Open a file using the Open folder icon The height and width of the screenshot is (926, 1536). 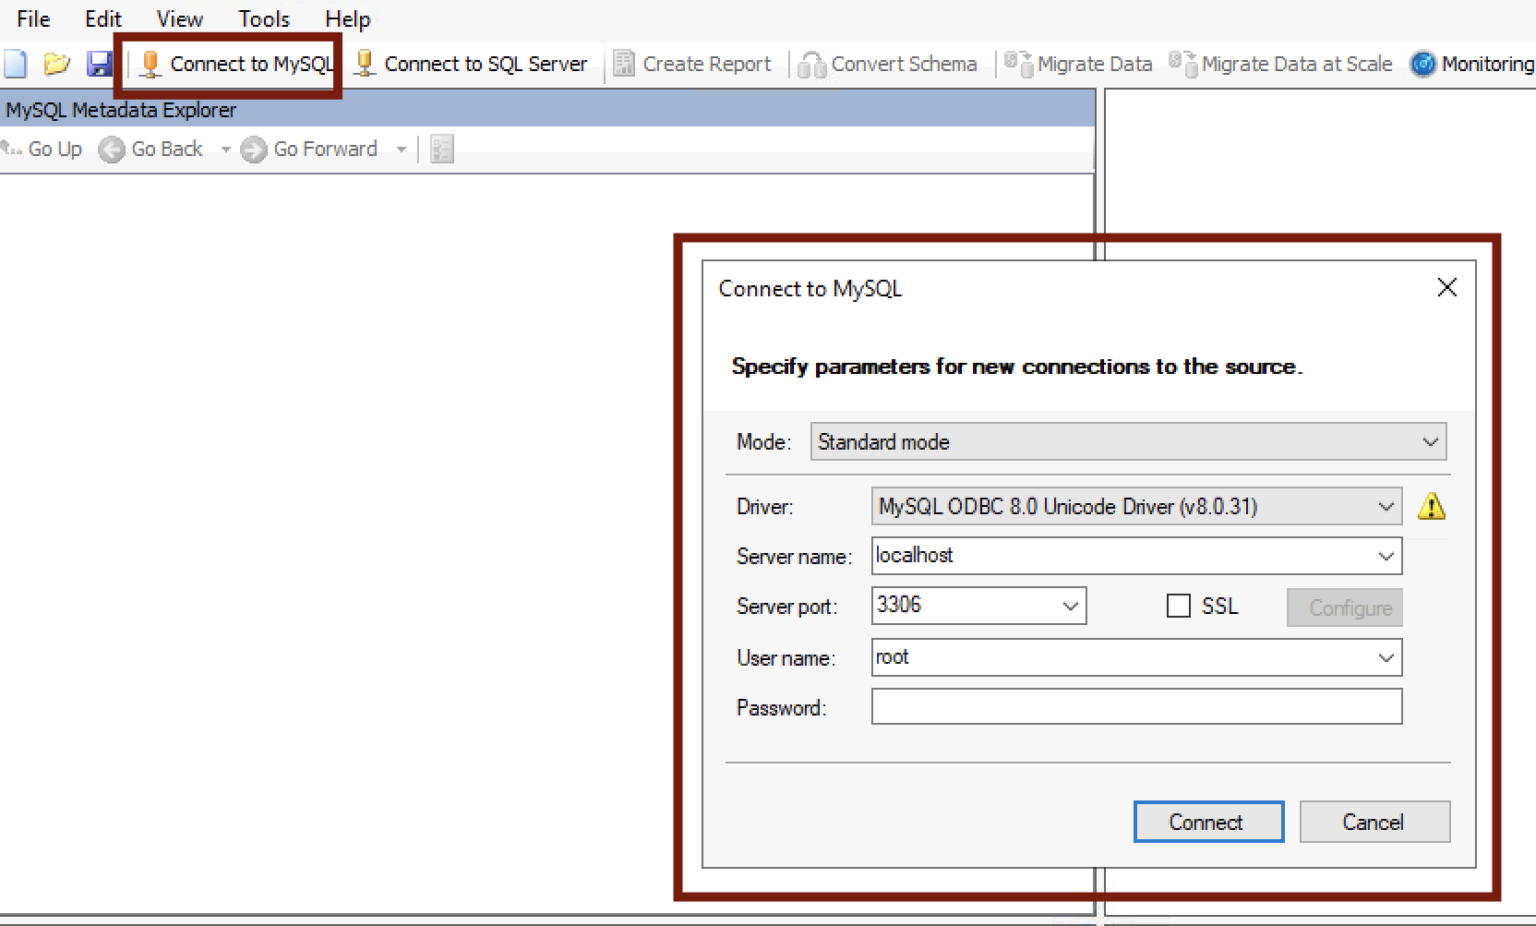57,63
